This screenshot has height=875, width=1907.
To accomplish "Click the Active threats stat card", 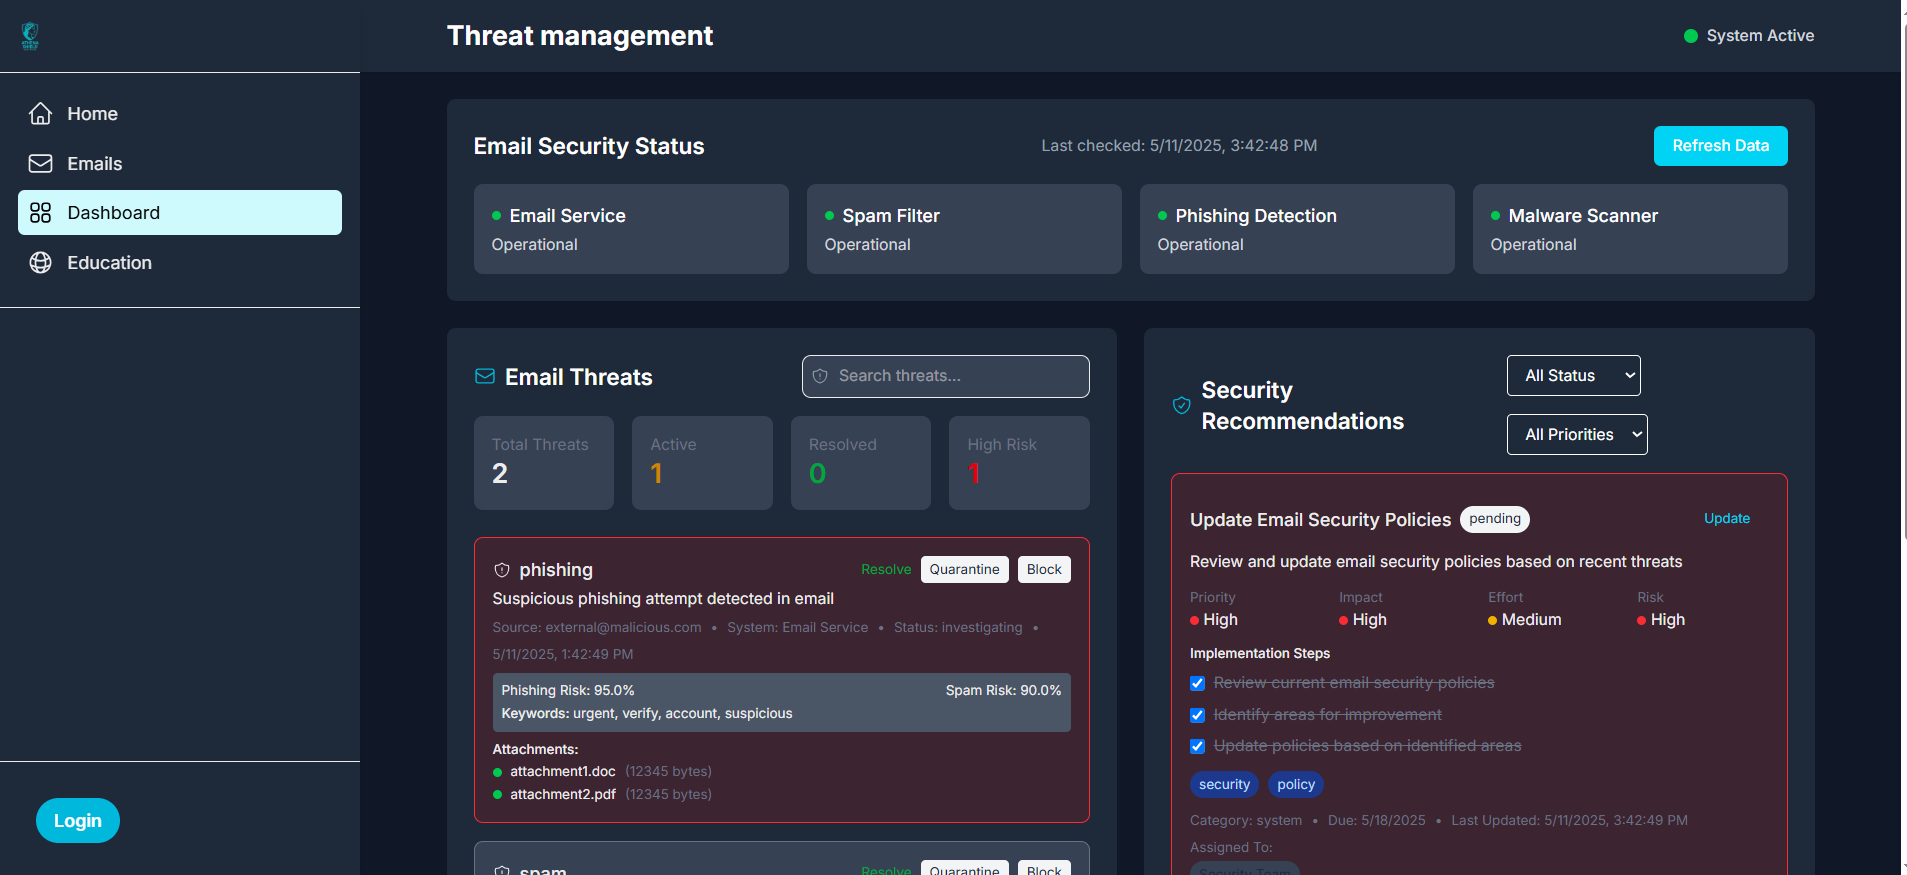I will click(x=702, y=462).
